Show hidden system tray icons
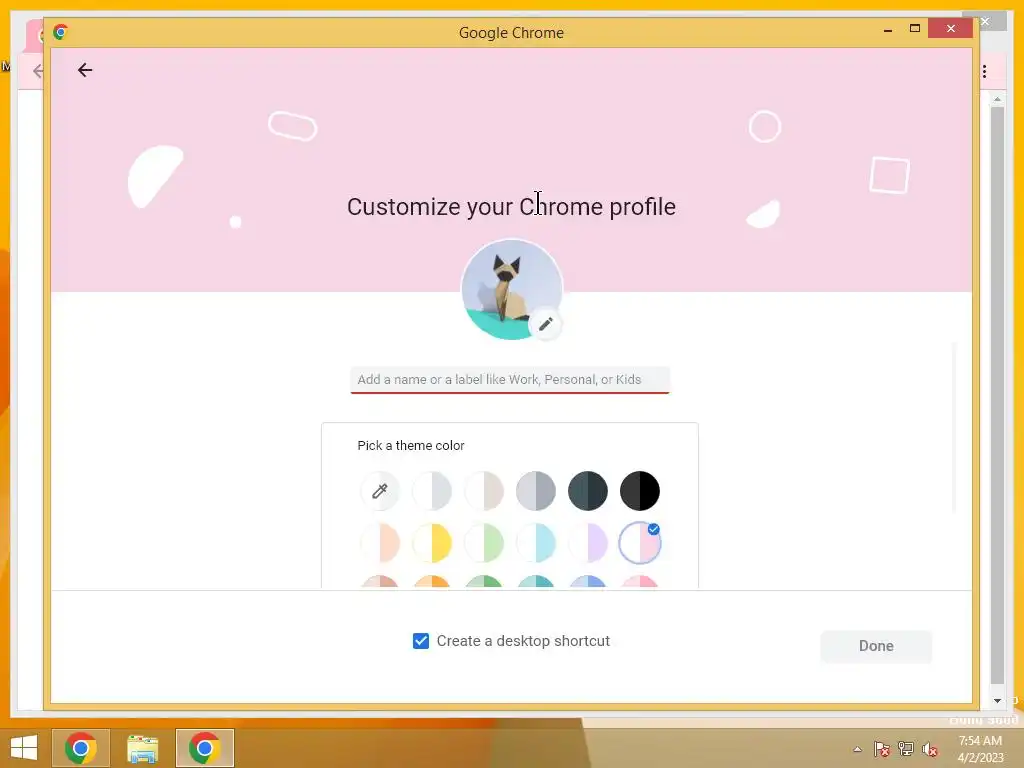Image resolution: width=1024 pixels, height=768 pixels. 857,749
